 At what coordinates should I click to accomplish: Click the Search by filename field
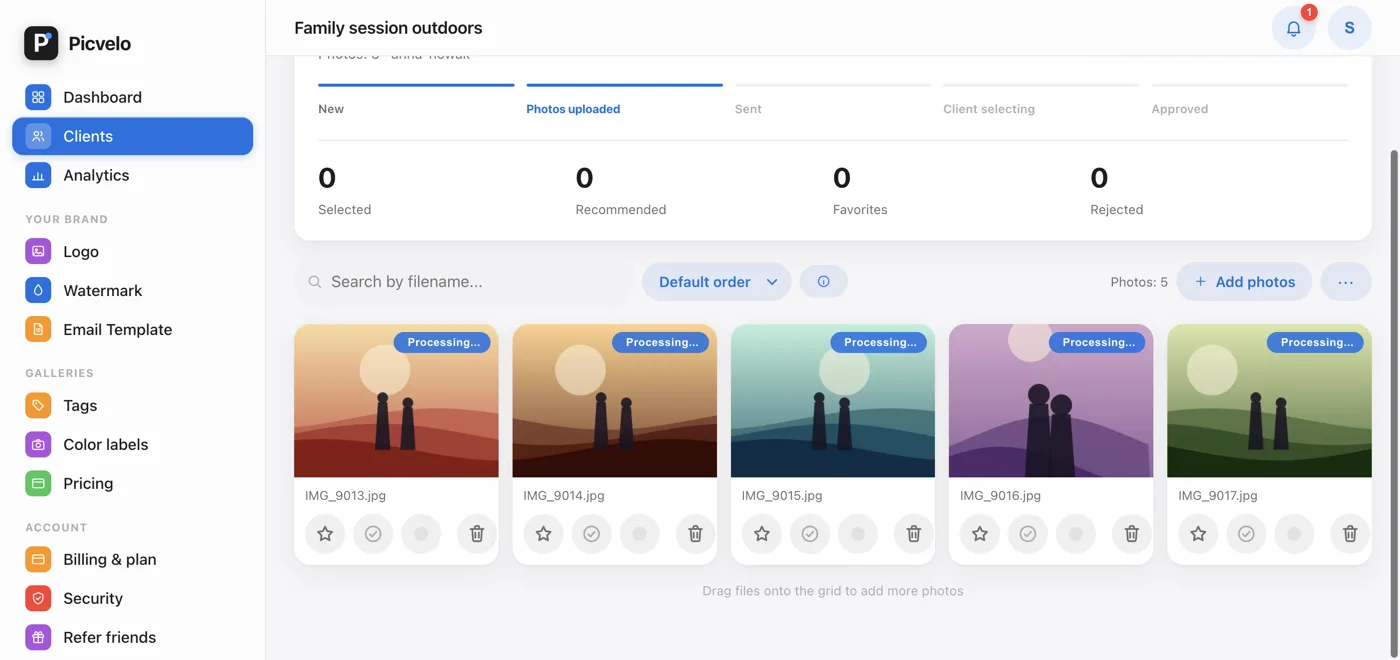tap(464, 282)
